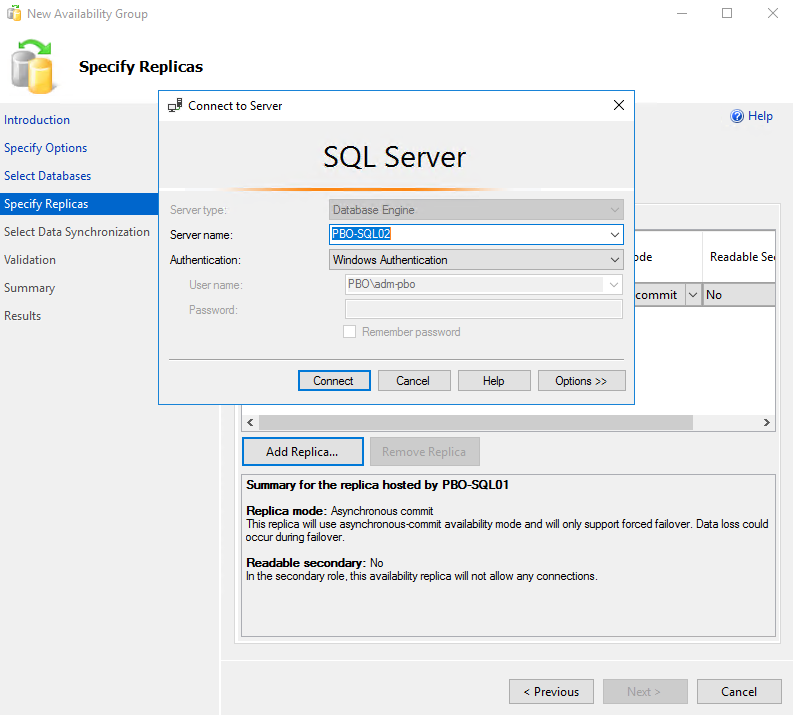Click the < Previous button
793x715 pixels.
[x=551, y=692]
